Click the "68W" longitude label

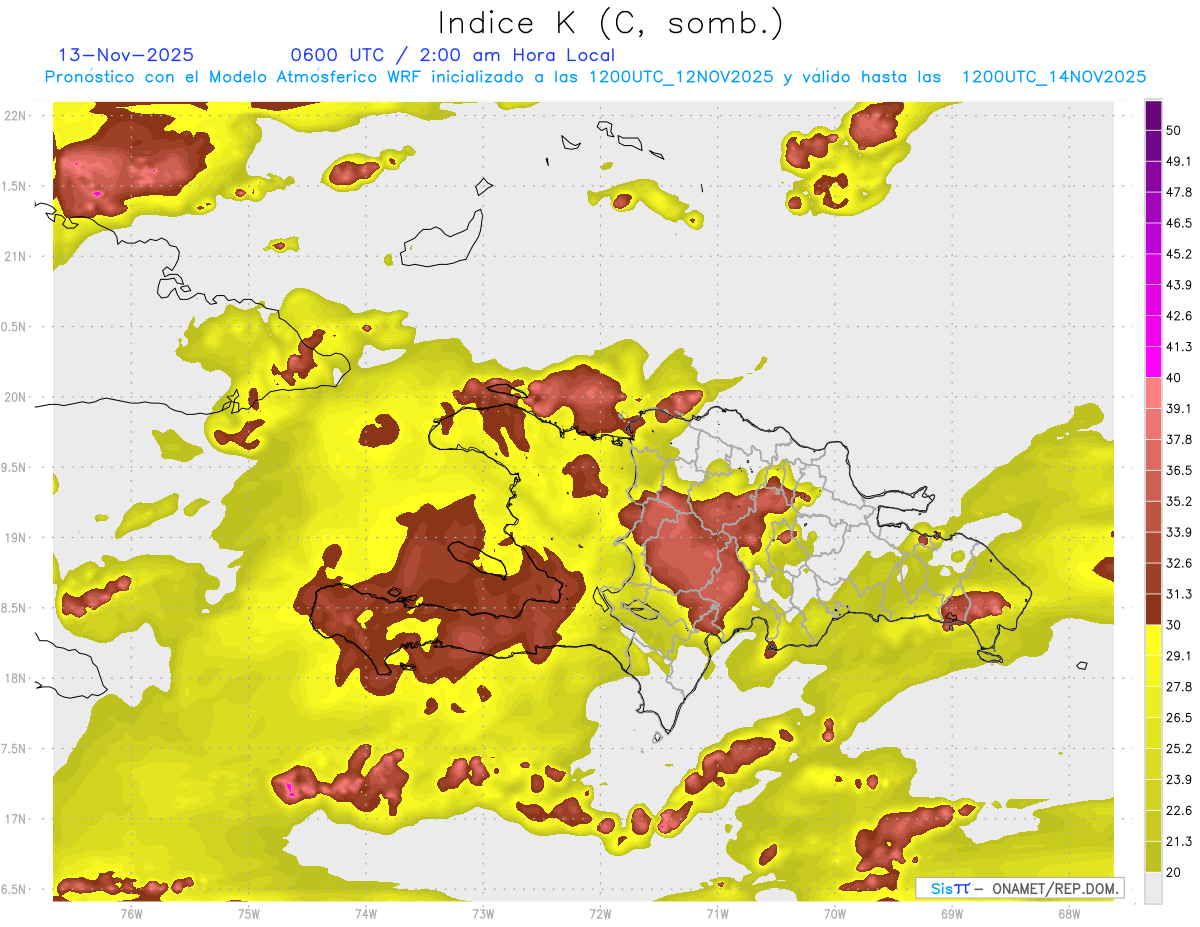(1068, 913)
